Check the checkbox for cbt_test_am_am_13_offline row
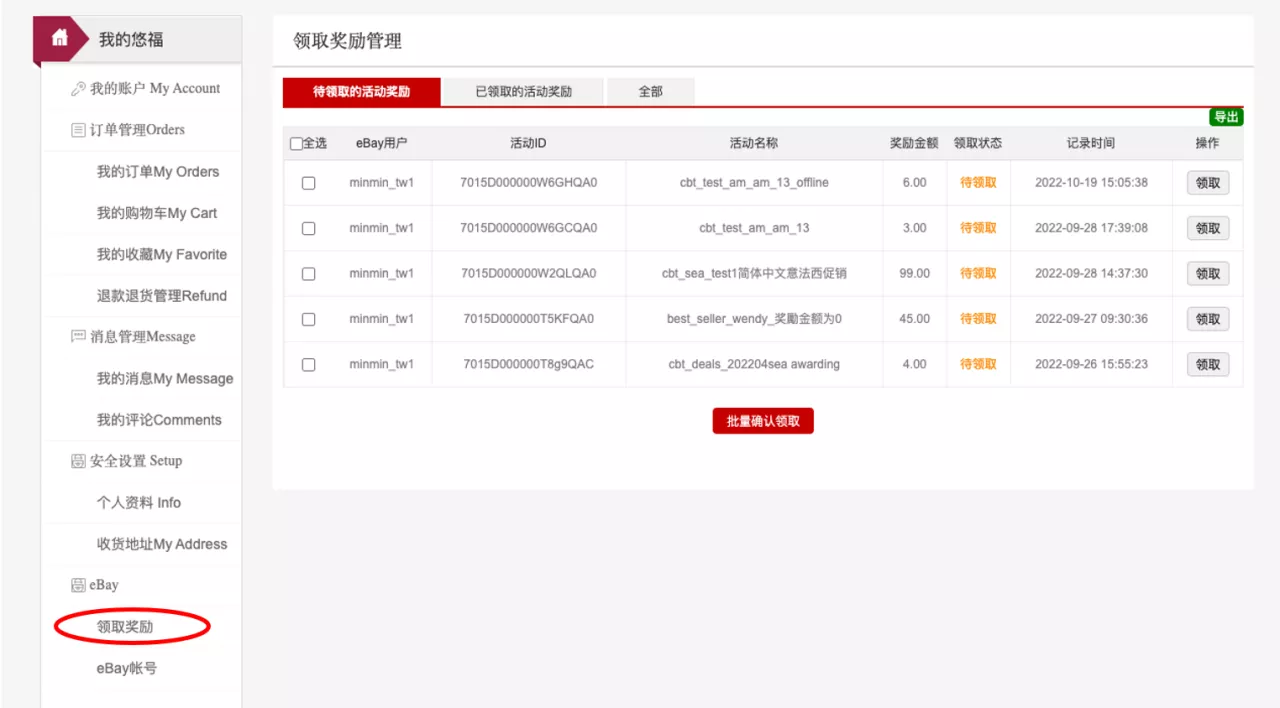The image size is (1280, 708). (x=308, y=182)
